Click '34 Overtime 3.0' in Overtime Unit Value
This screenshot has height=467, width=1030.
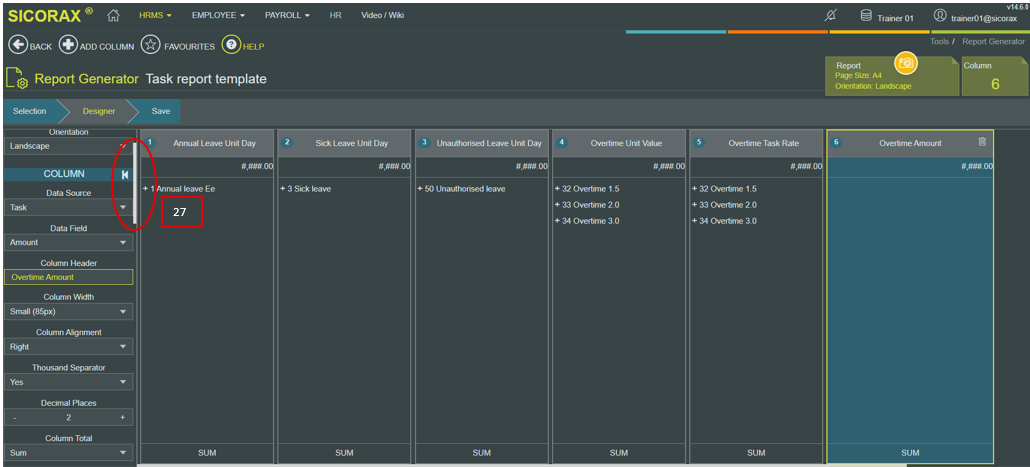coord(587,221)
